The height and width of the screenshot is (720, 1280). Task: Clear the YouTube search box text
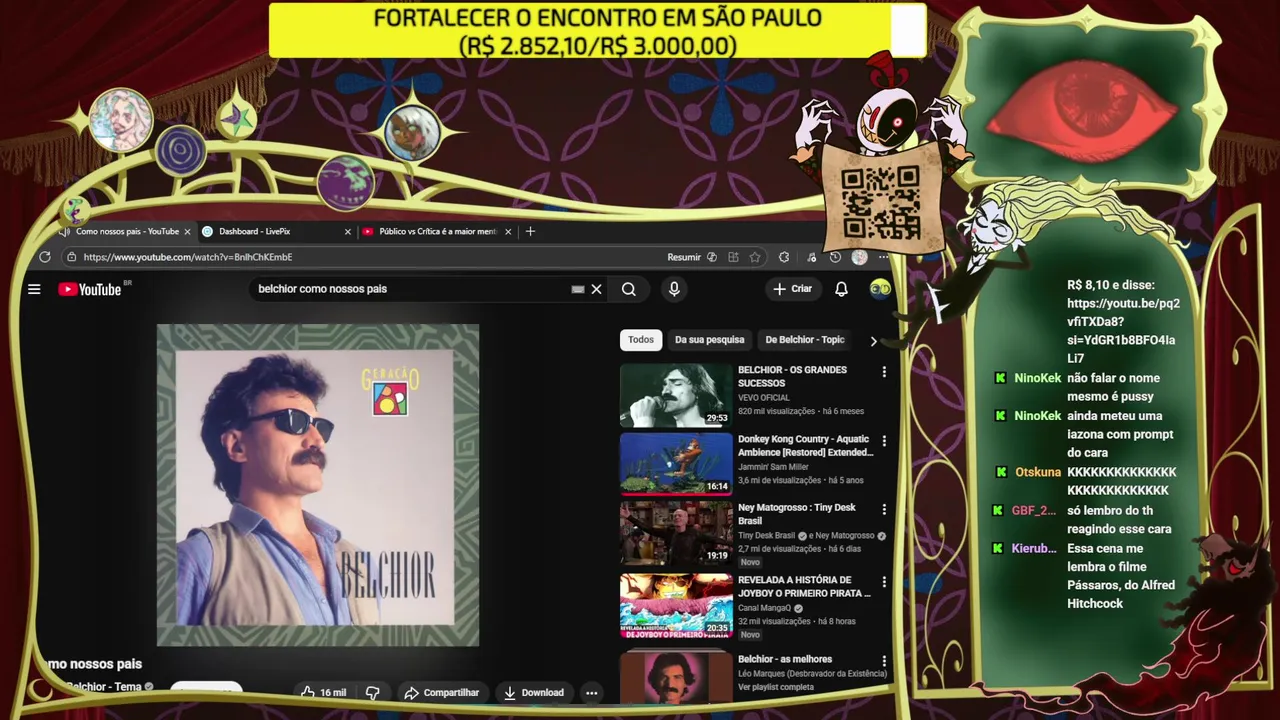click(596, 289)
